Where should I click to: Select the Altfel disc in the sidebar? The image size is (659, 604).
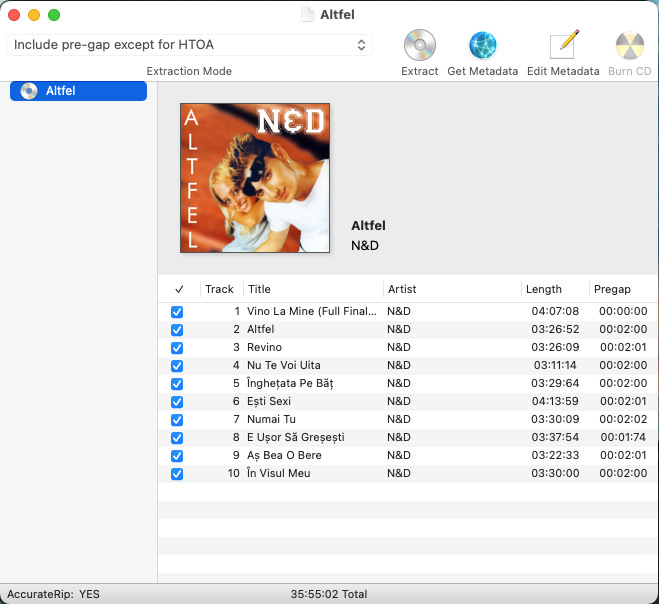[79, 91]
